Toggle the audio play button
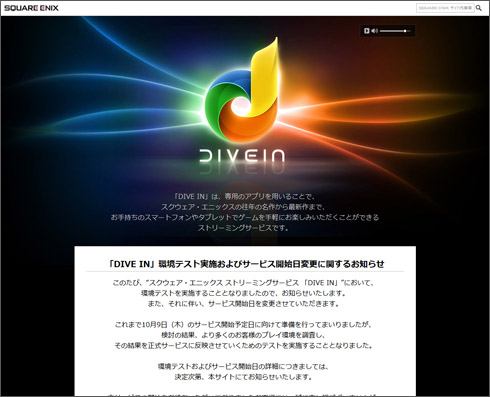The width and height of the screenshot is (490, 397). (367, 31)
